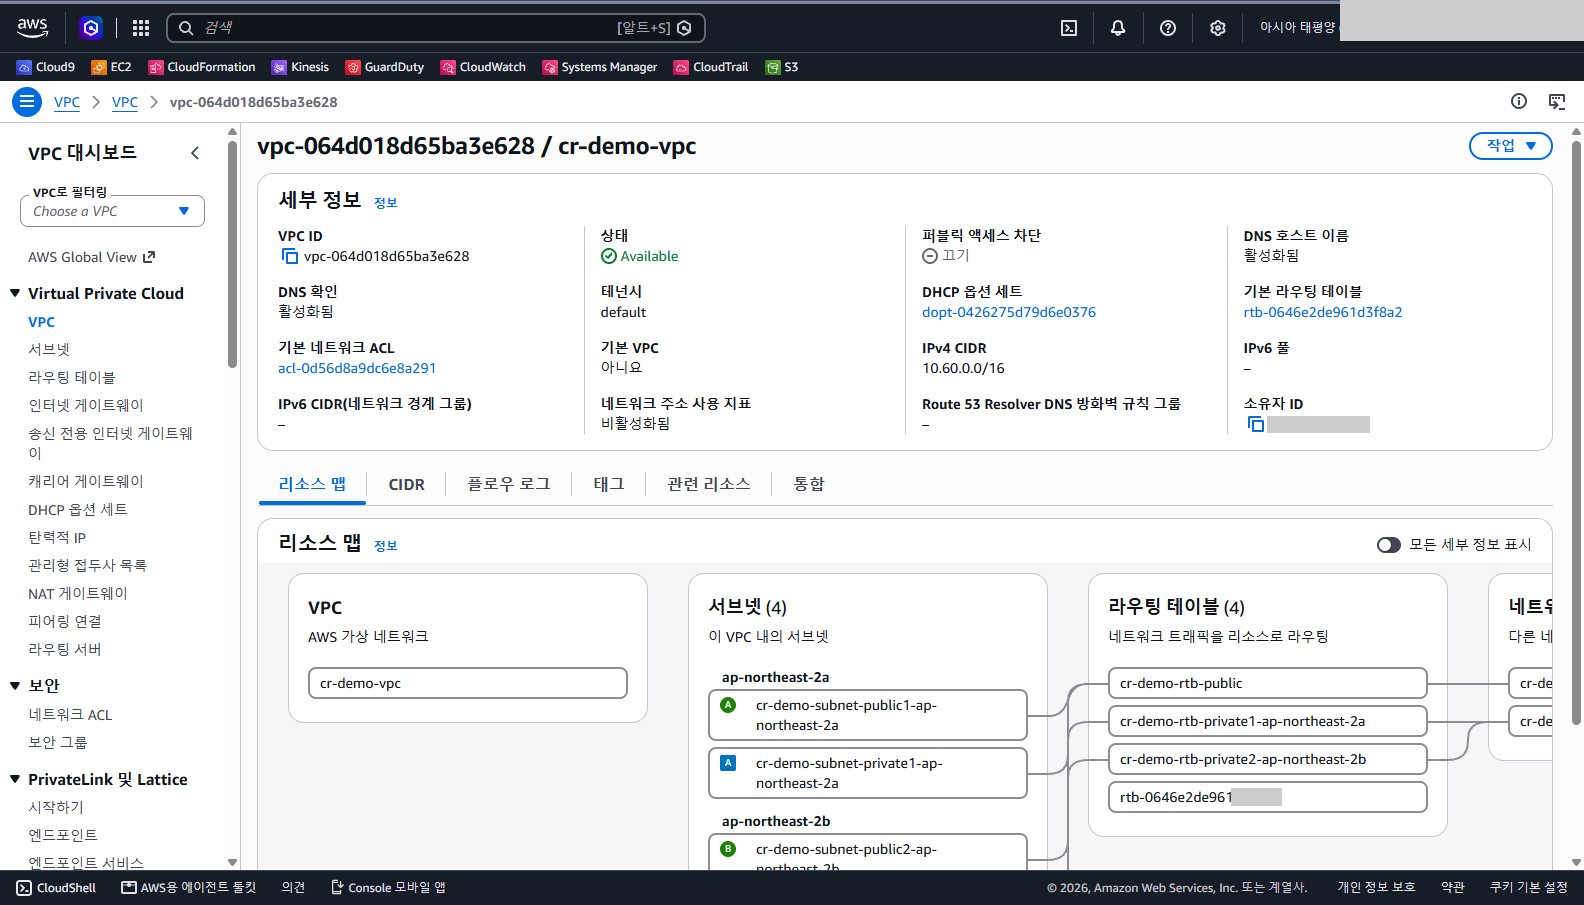Image resolution: width=1584 pixels, height=905 pixels.
Task: Open the EC2 favorite shortcut
Action: coord(111,67)
